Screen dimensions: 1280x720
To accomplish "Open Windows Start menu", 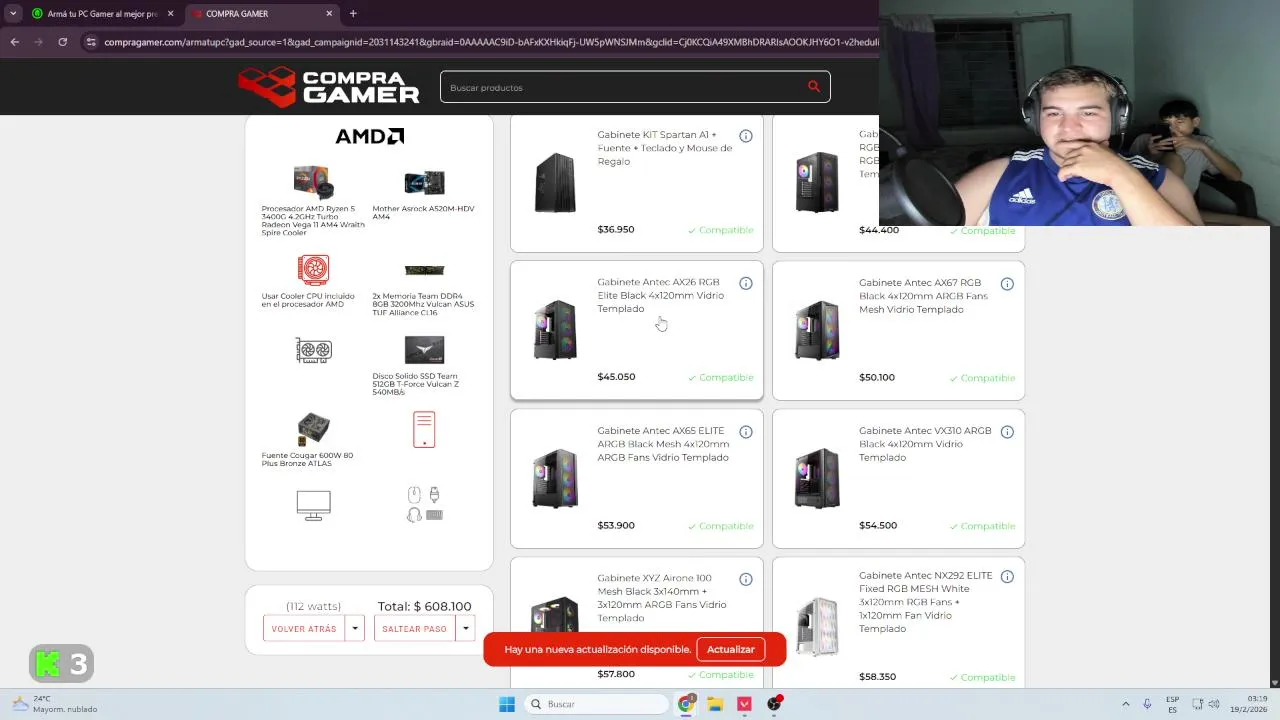I will (x=507, y=704).
